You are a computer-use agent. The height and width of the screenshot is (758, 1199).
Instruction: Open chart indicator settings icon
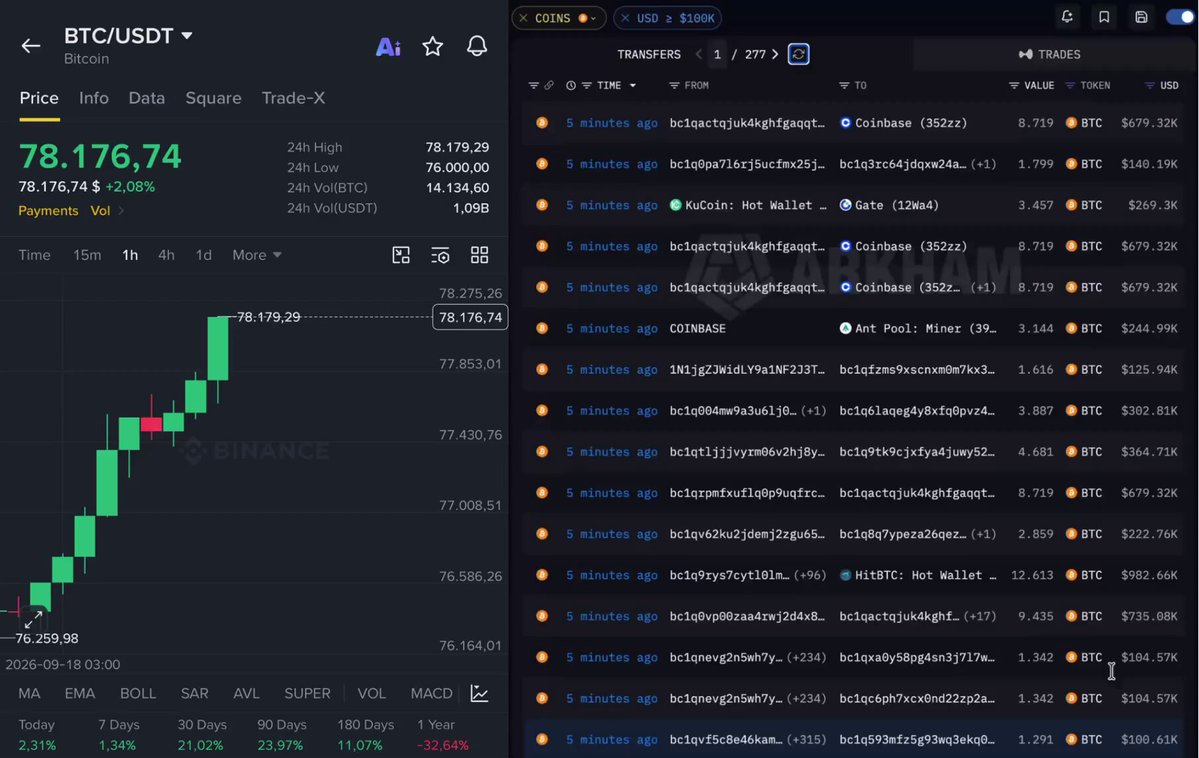440,255
